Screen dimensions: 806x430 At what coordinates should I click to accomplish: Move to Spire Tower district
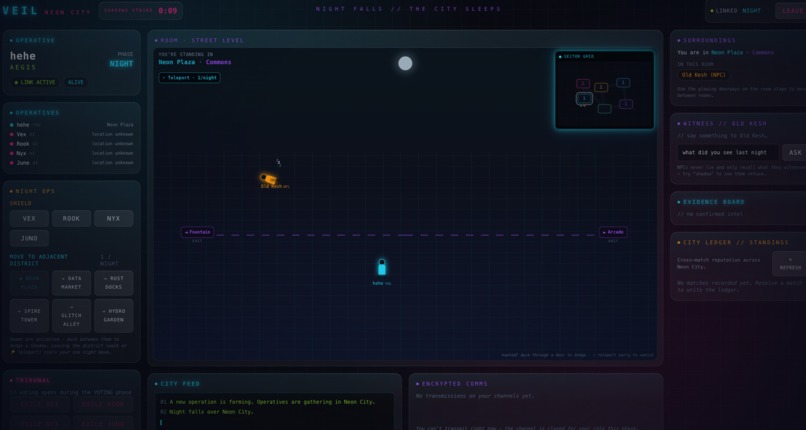tap(29, 316)
